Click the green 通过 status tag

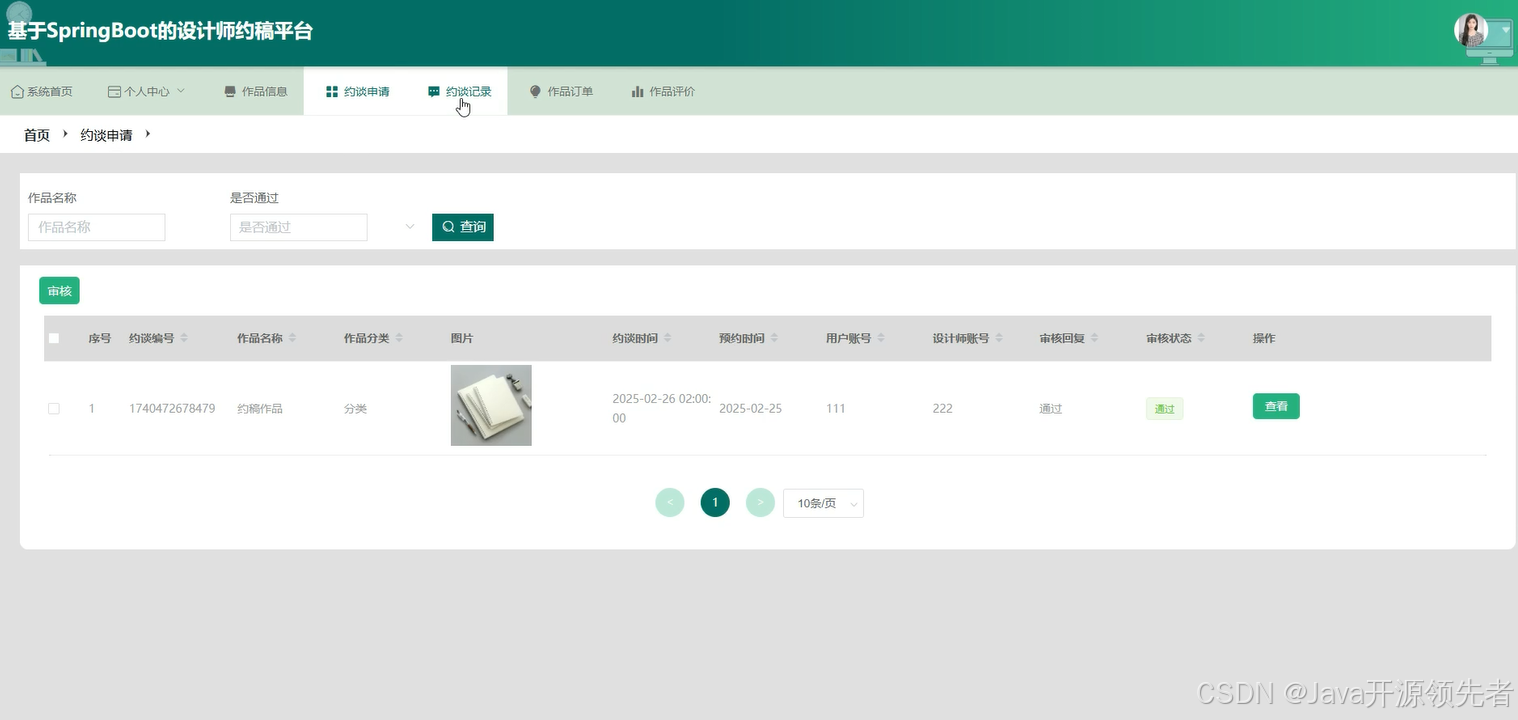(1164, 408)
